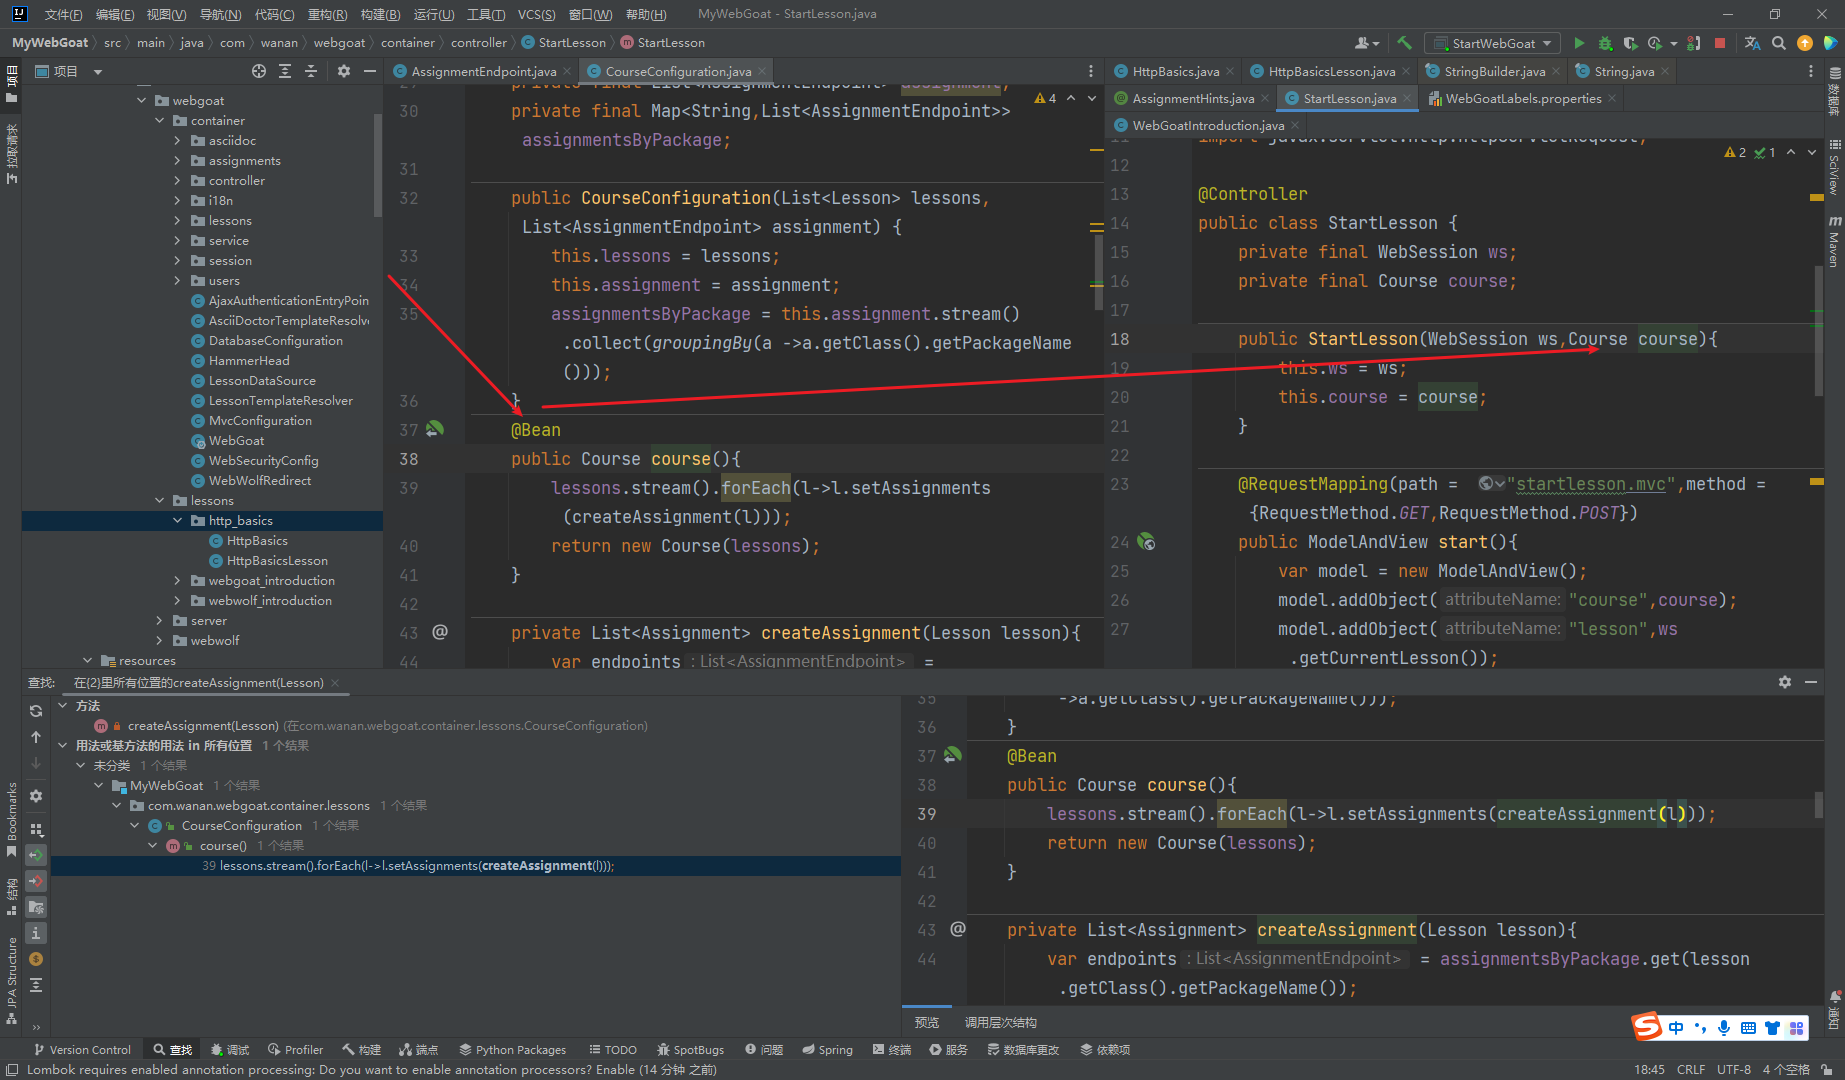Click the Project tree vertical scrollbar
Screen dimensions: 1845x1080
click(378, 165)
